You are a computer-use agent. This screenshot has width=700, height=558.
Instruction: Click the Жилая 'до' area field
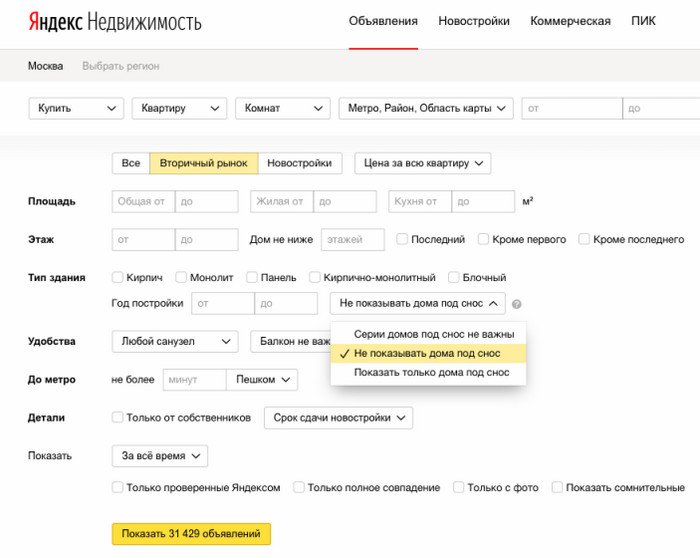345,201
